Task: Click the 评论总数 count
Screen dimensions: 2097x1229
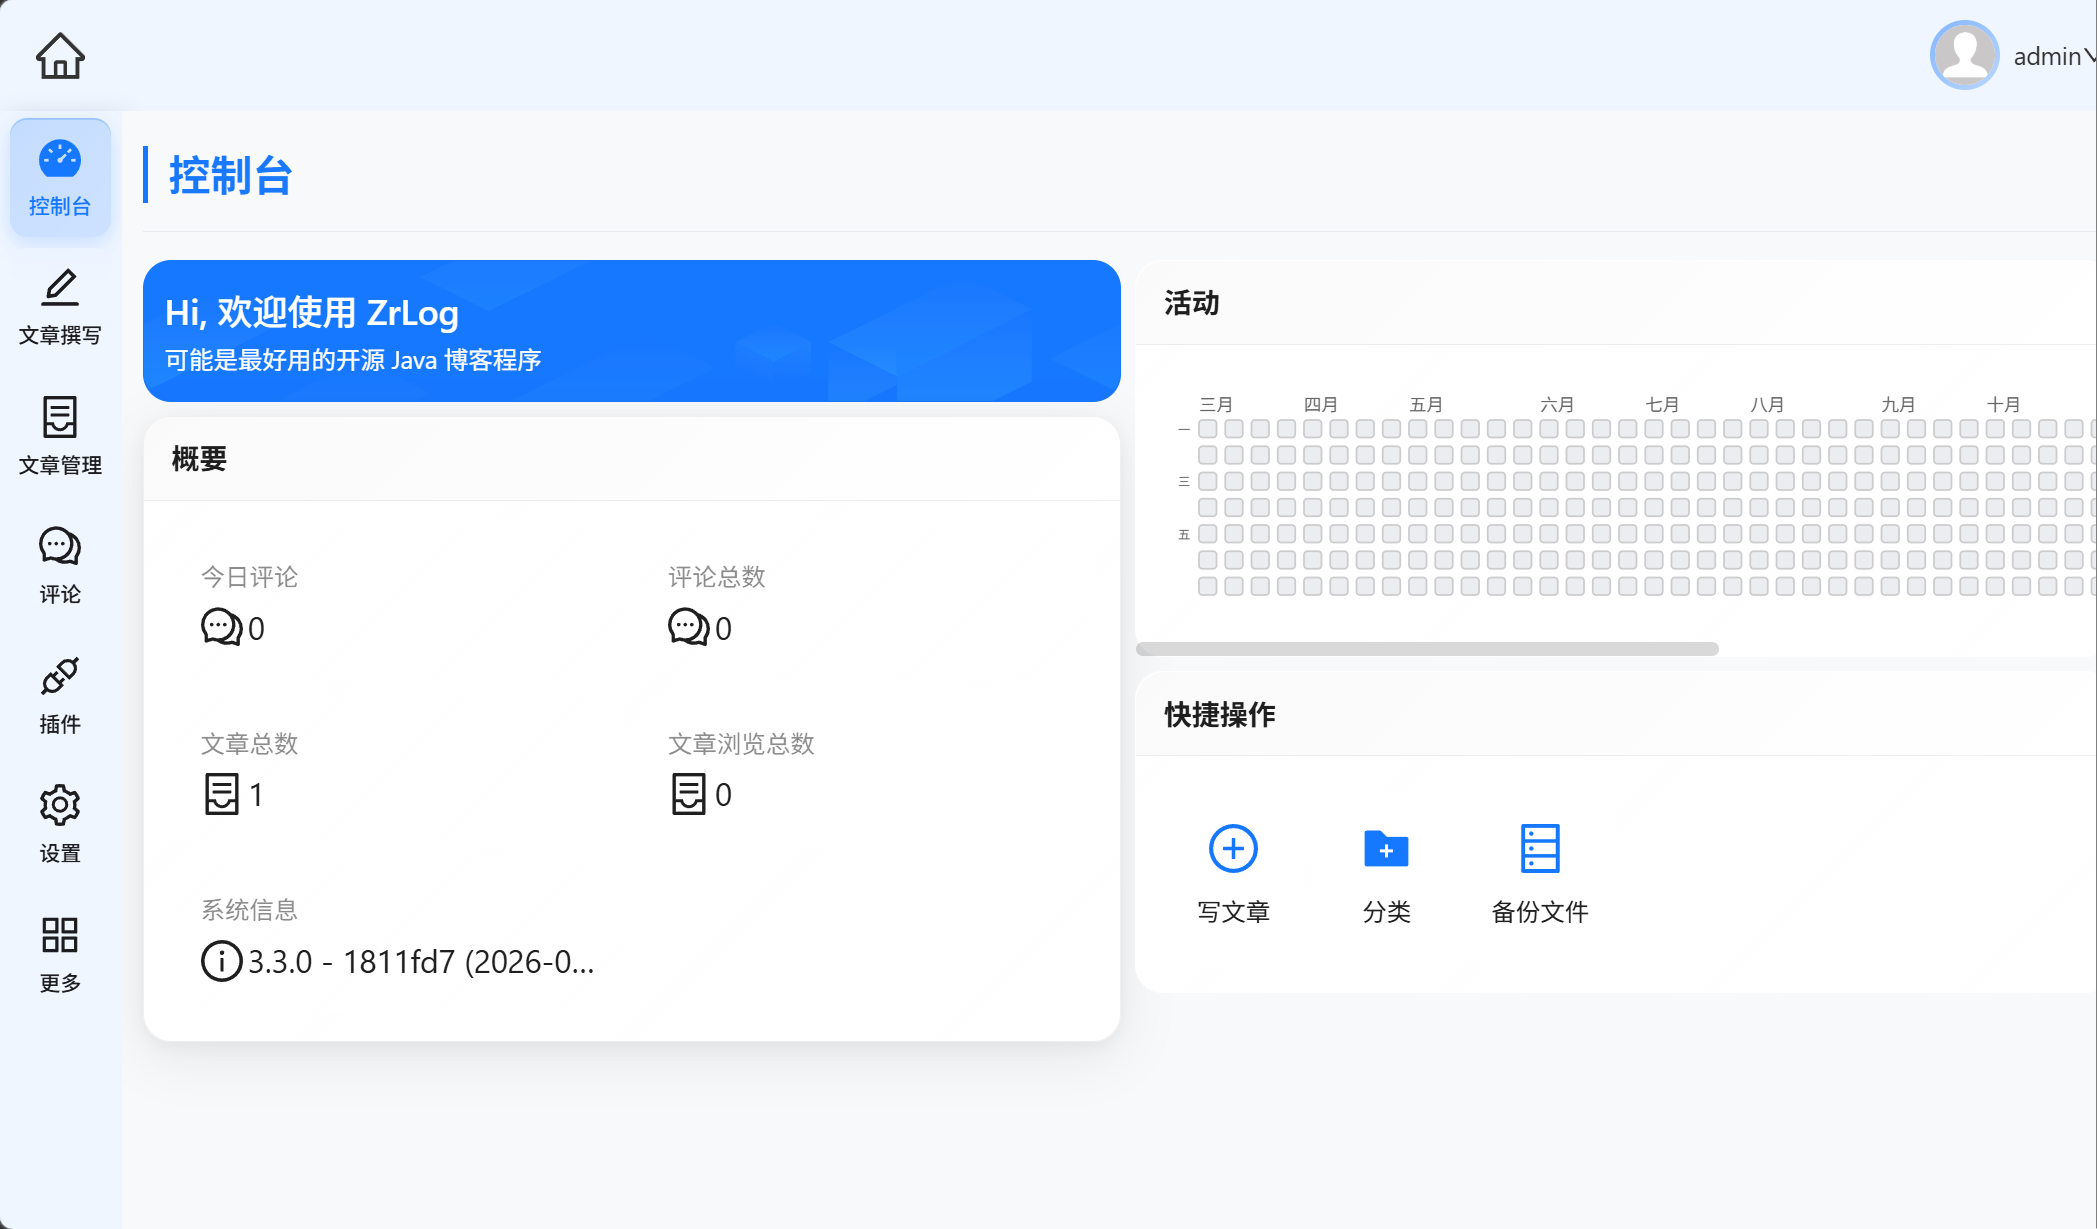Action: 722,628
